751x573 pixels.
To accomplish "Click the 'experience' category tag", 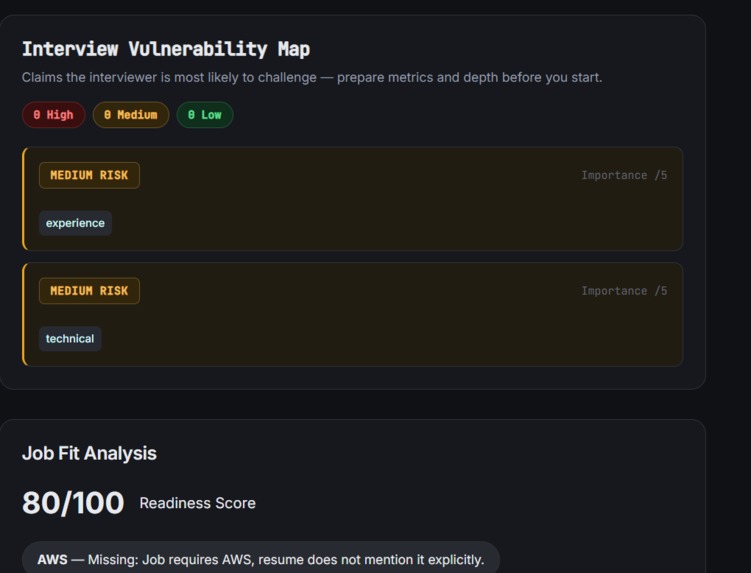I will (75, 223).
